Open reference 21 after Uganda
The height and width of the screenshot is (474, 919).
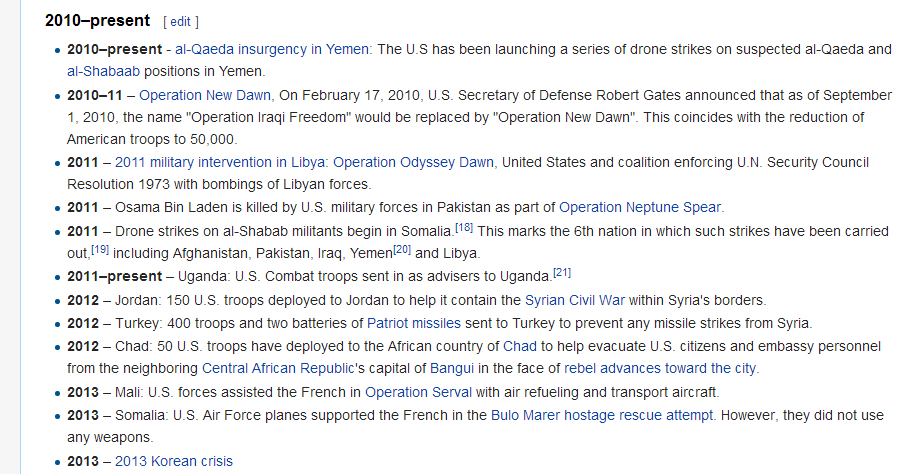pos(562,272)
